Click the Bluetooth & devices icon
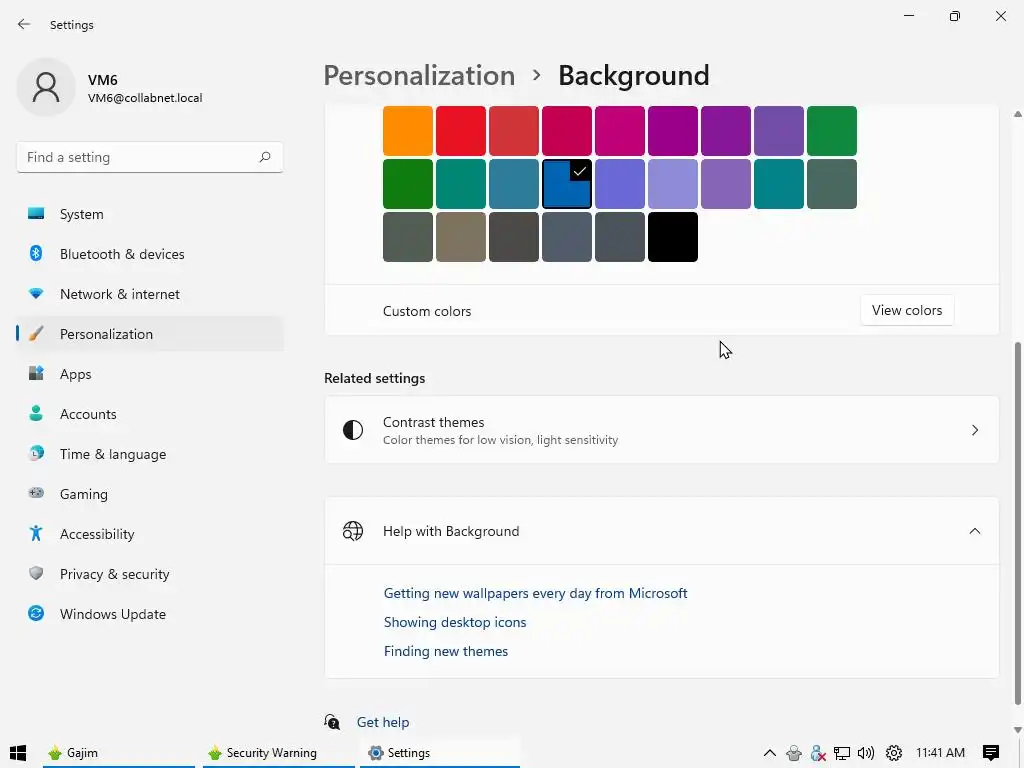1024x768 pixels. [x=36, y=254]
